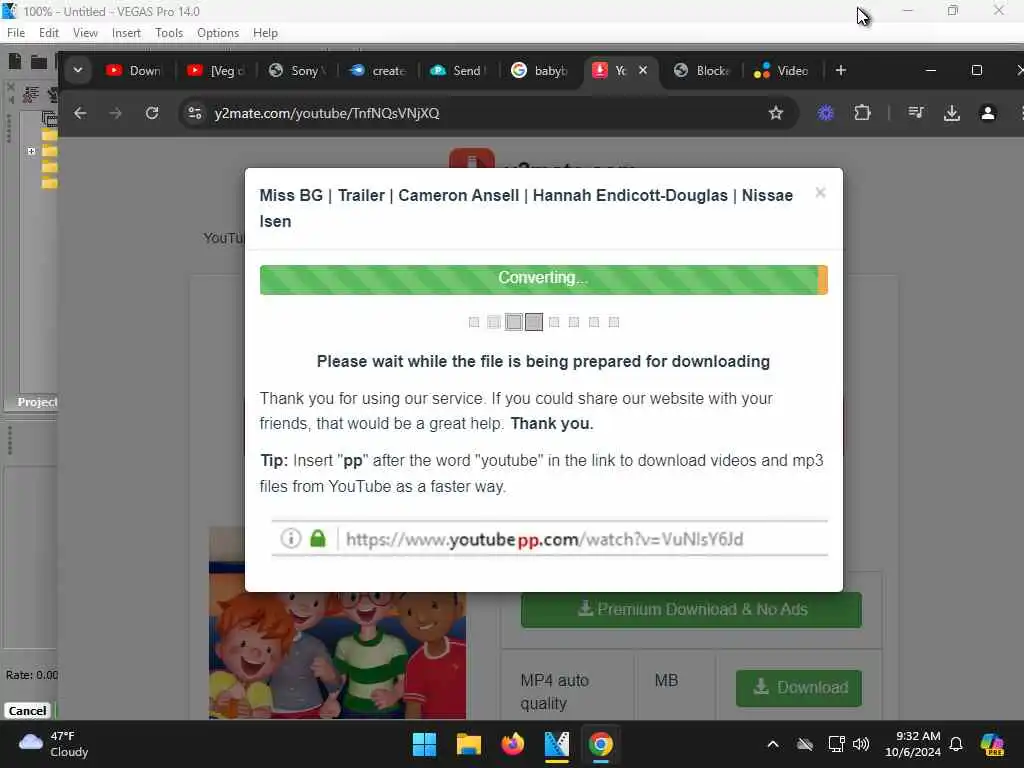Click the green Download button for MP4
This screenshot has height=768, width=1024.
[799, 688]
